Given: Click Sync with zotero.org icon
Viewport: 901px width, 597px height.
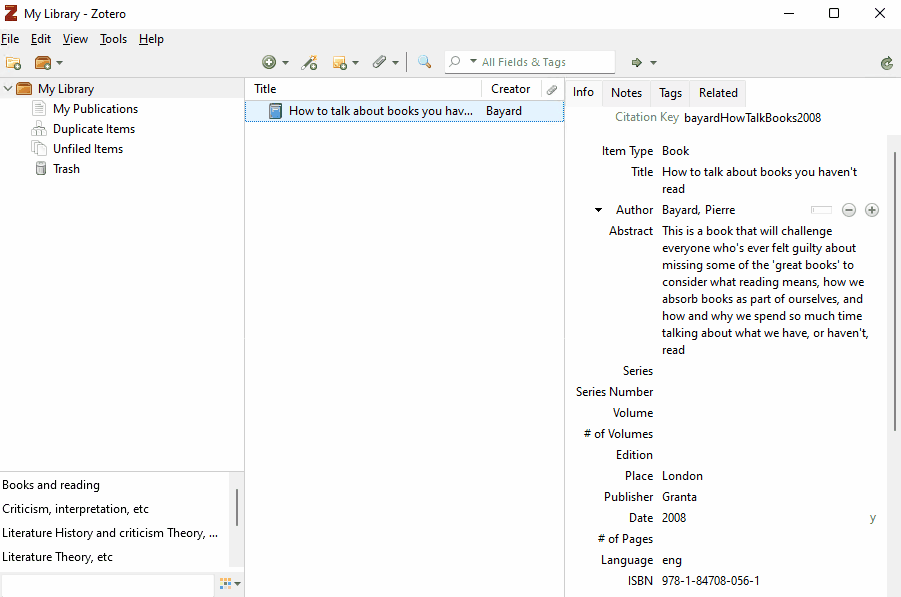Looking at the screenshot, I should pos(887,63).
